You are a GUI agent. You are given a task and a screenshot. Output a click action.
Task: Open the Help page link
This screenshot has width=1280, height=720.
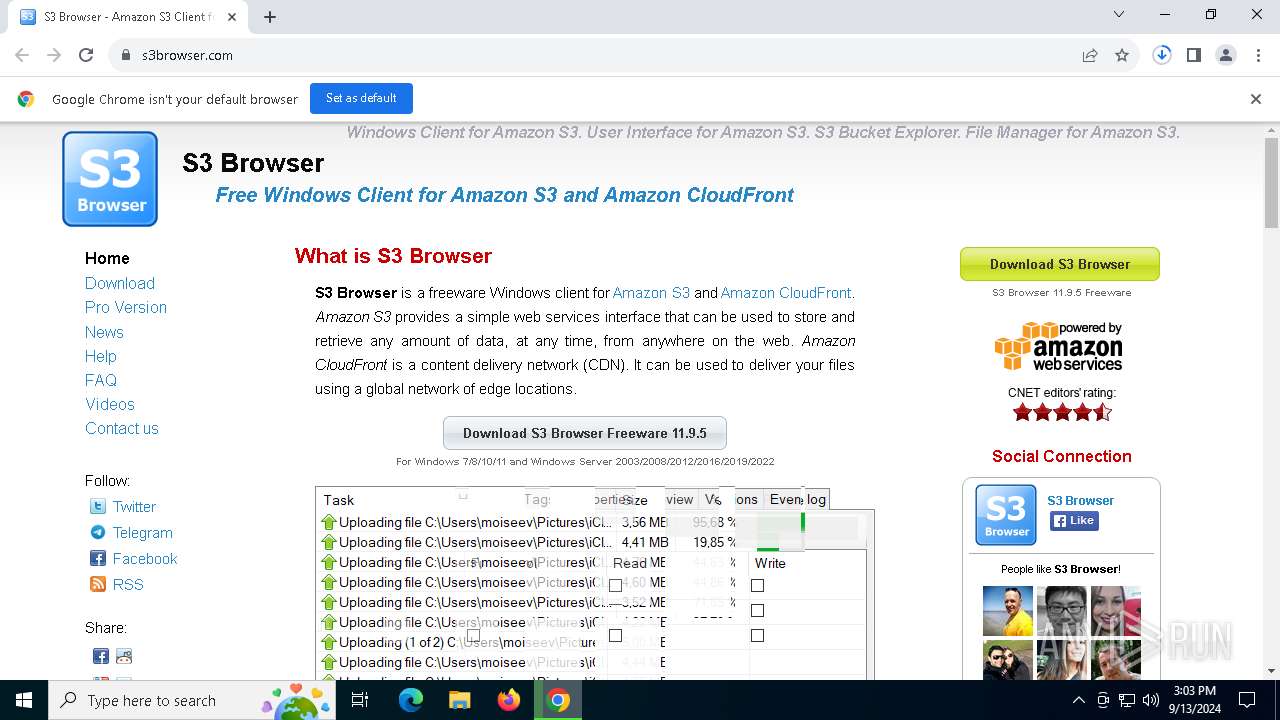click(101, 356)
